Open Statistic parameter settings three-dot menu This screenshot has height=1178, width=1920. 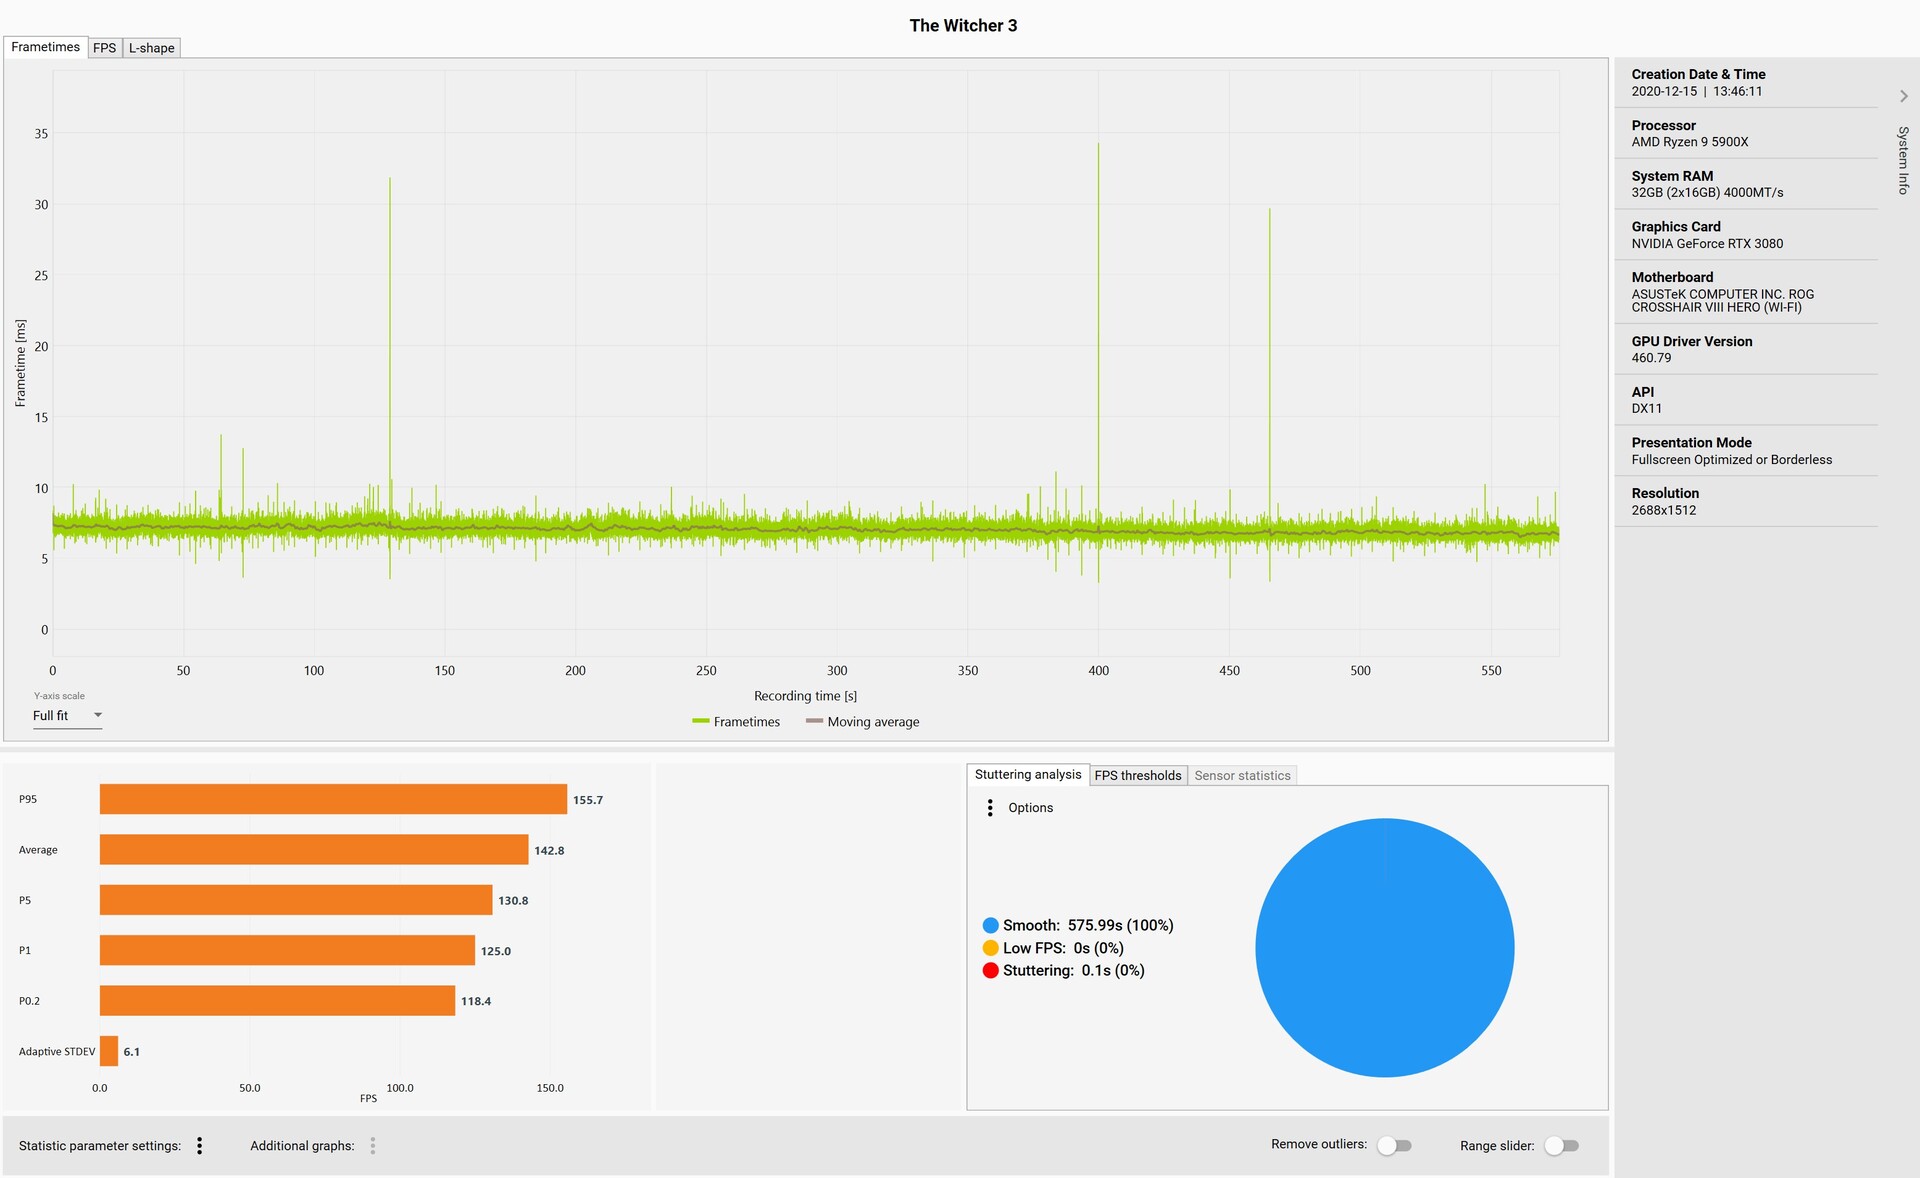(200, 1146)
